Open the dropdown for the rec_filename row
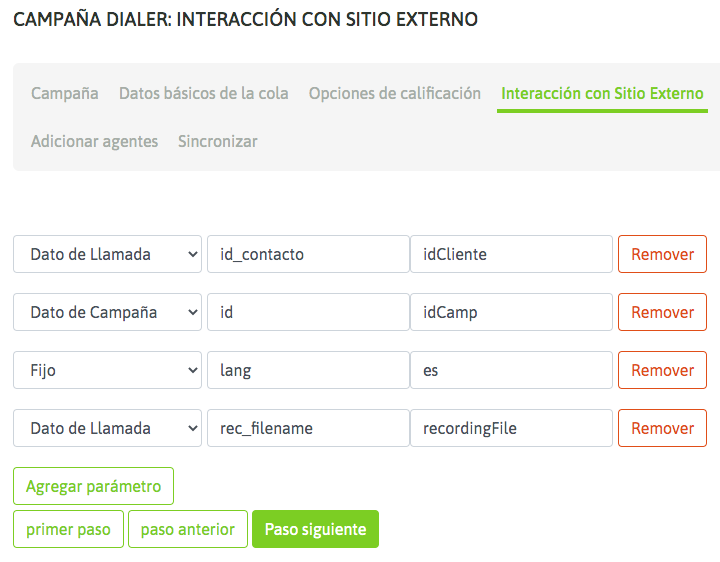The height and width of the screenshot is (562, 720). (x=108, y=428)
